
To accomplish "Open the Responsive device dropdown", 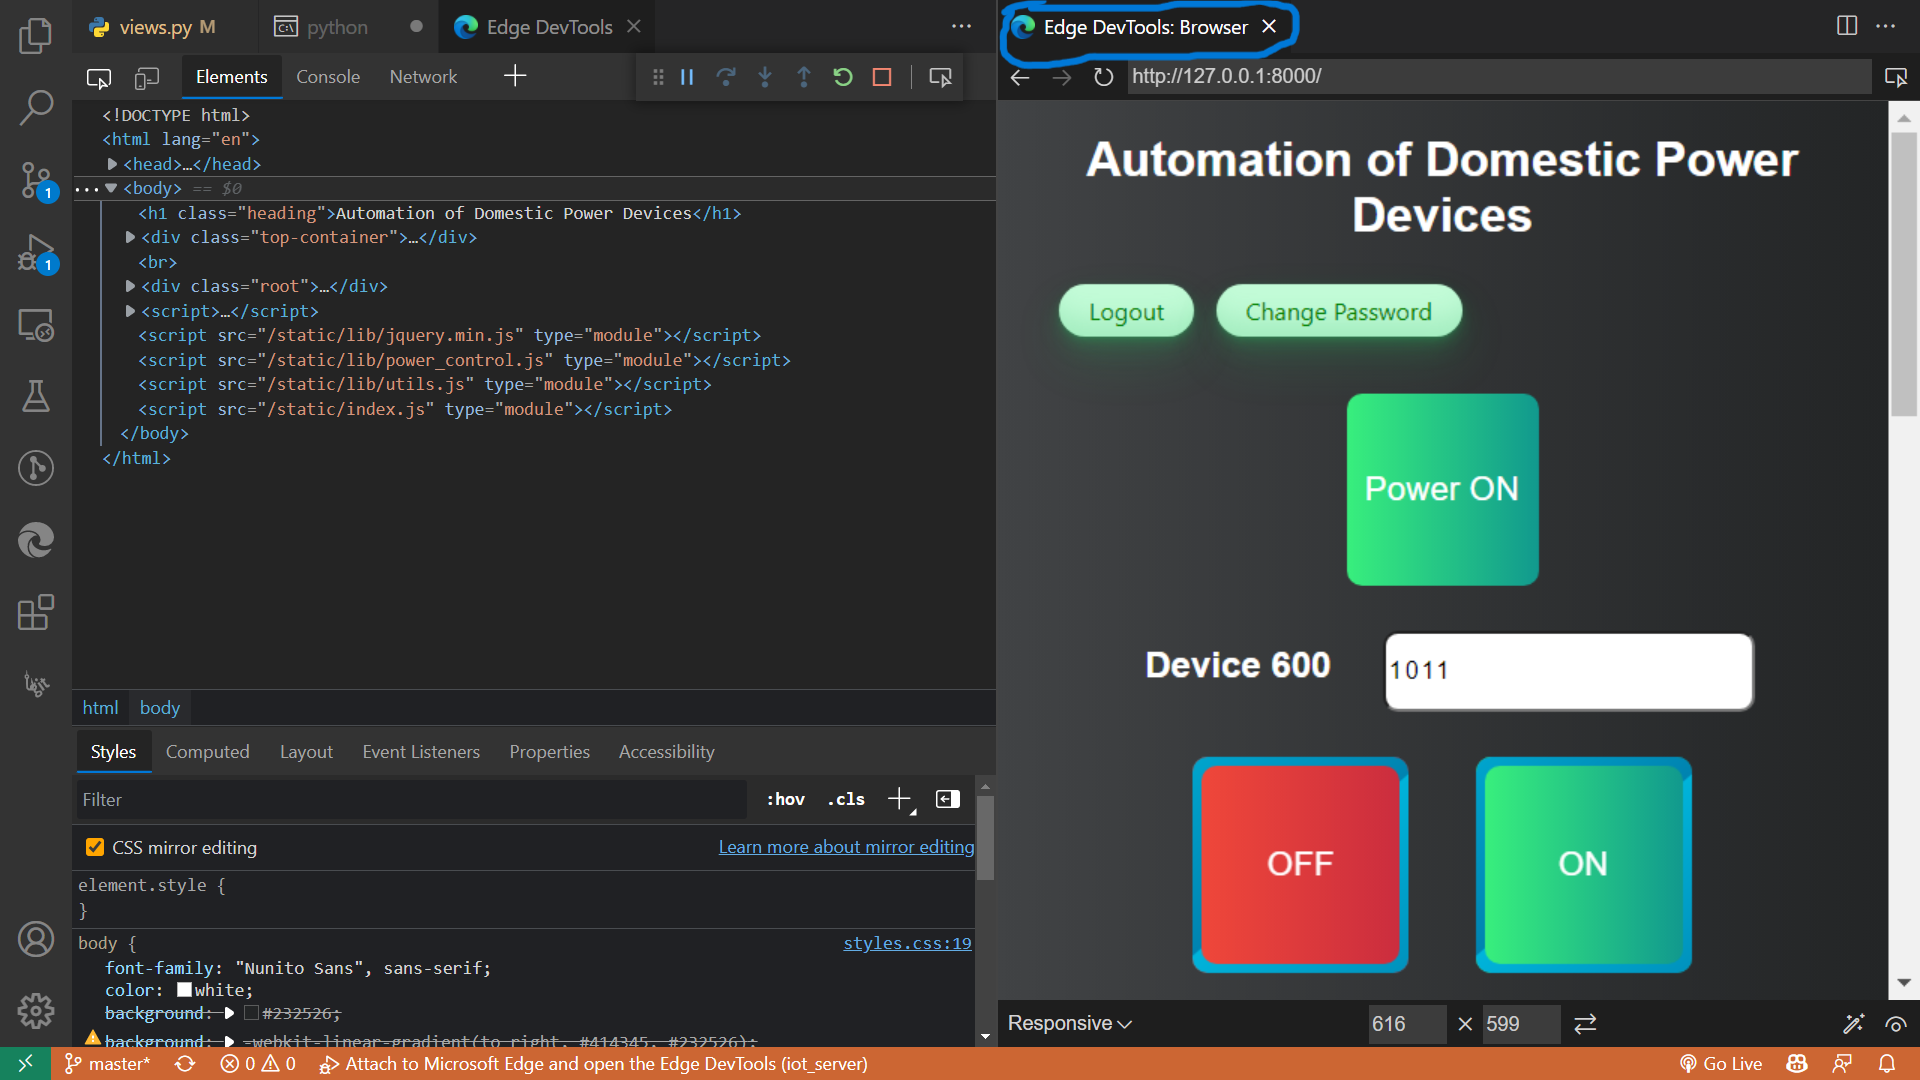I will click(x=1070, y=1023).
